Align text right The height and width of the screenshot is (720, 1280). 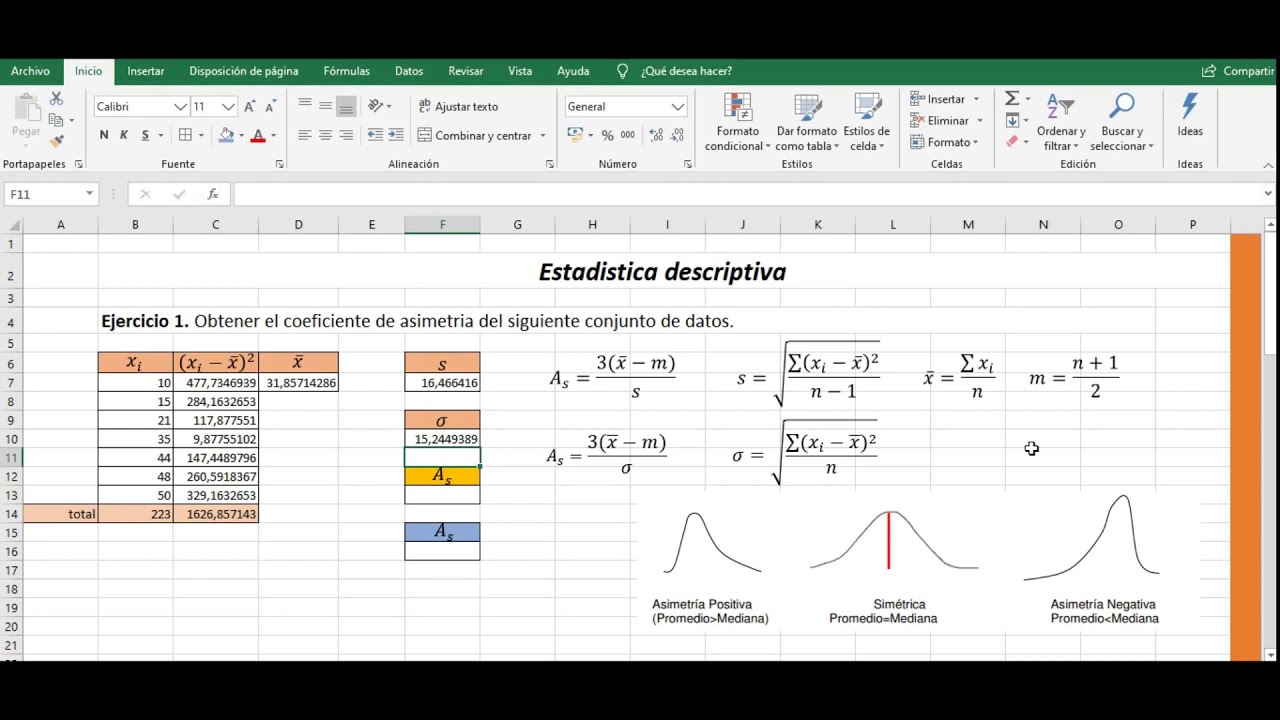pos(346,135)
